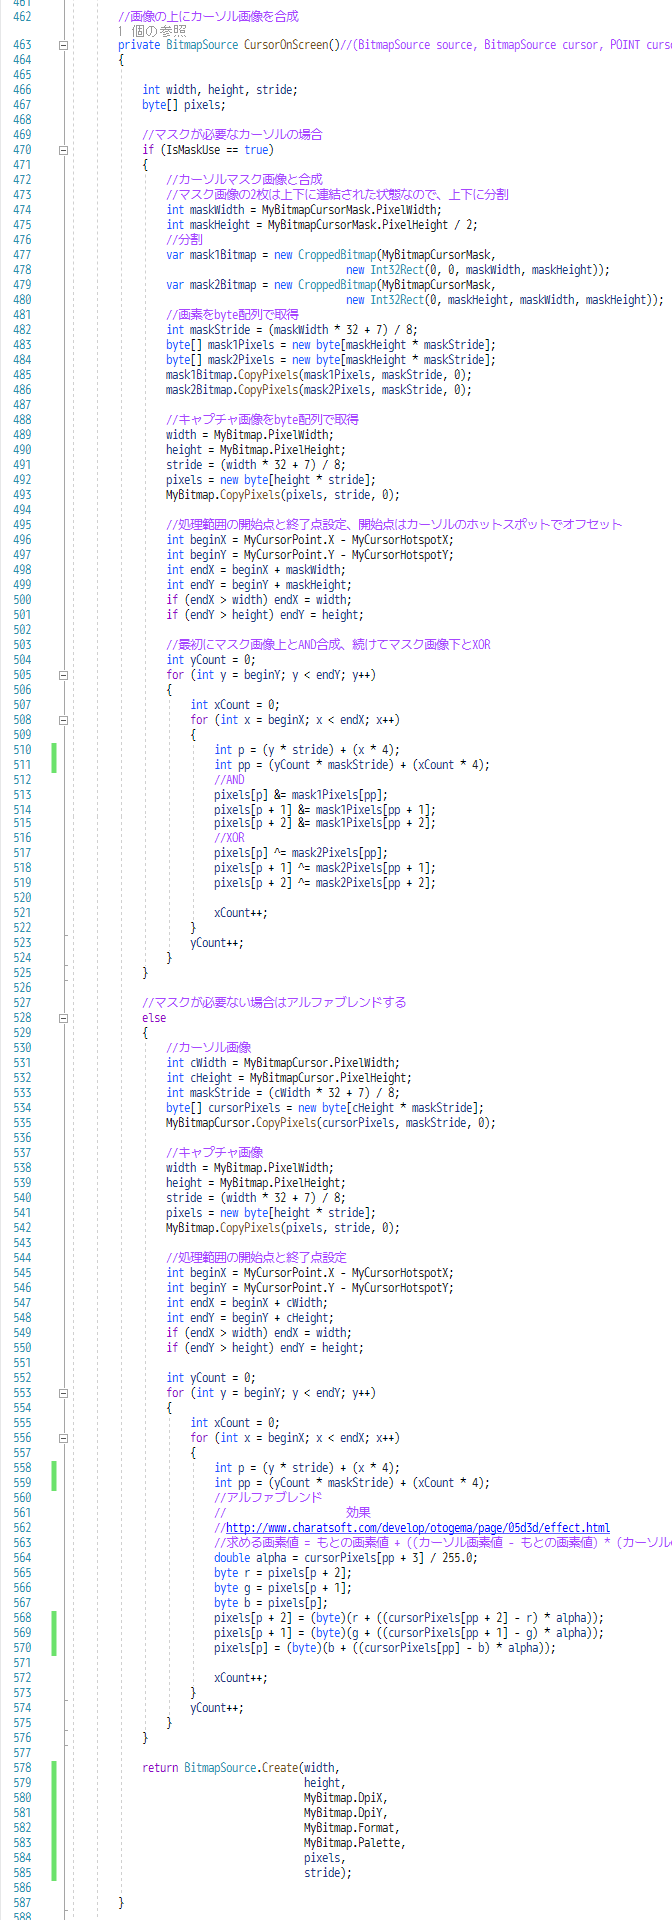672x1920 pixels.
Task: Click line number 487 in the margin
Action: 21,405
